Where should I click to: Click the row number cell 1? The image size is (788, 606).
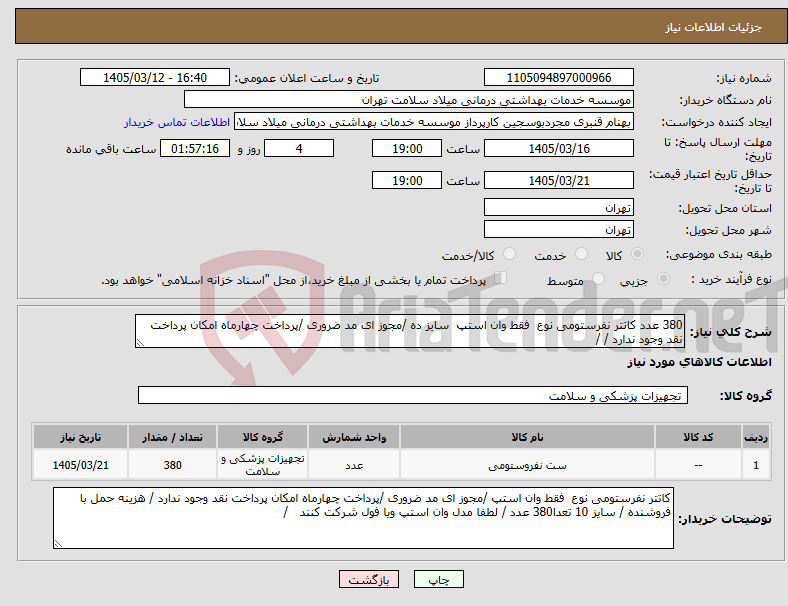click(x=756, y=465)
